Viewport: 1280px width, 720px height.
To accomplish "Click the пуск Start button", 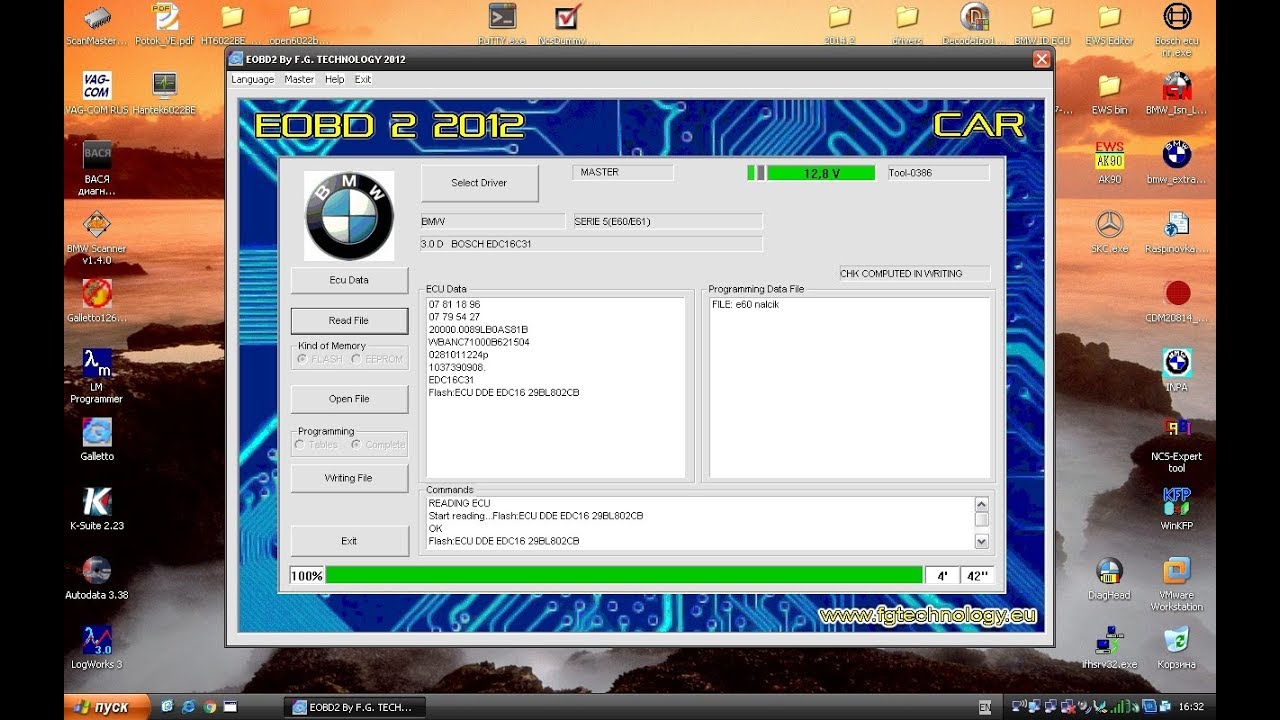I will [108, 707].
